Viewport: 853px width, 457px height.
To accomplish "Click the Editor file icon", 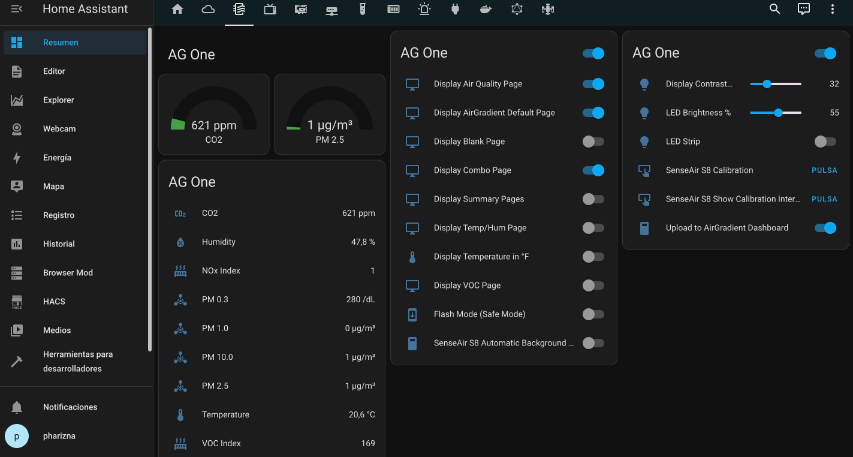I will coord(17,71).
